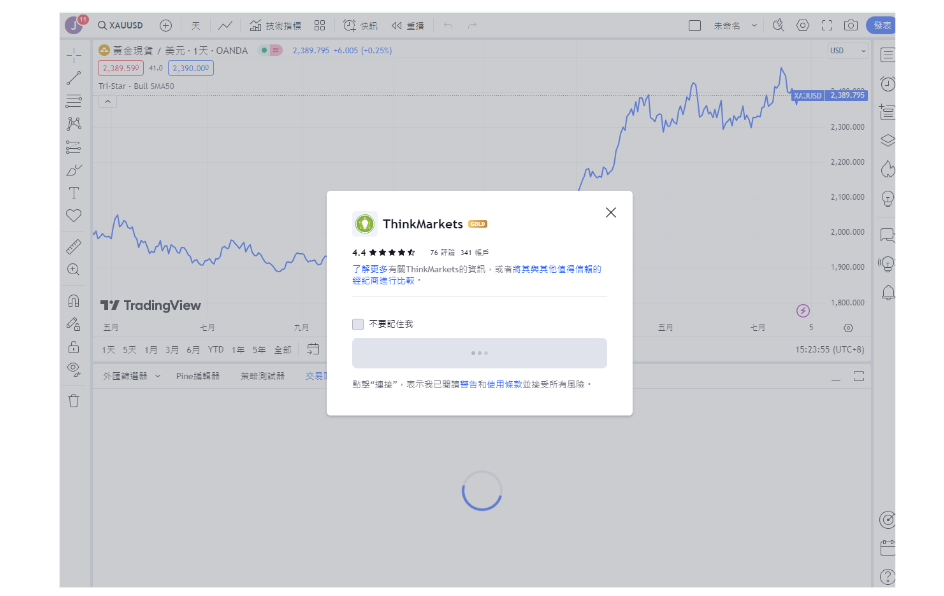Click the 2,389.590 sell price button
The width and height of the screenshot is (944, 596).
click(121, 68)
